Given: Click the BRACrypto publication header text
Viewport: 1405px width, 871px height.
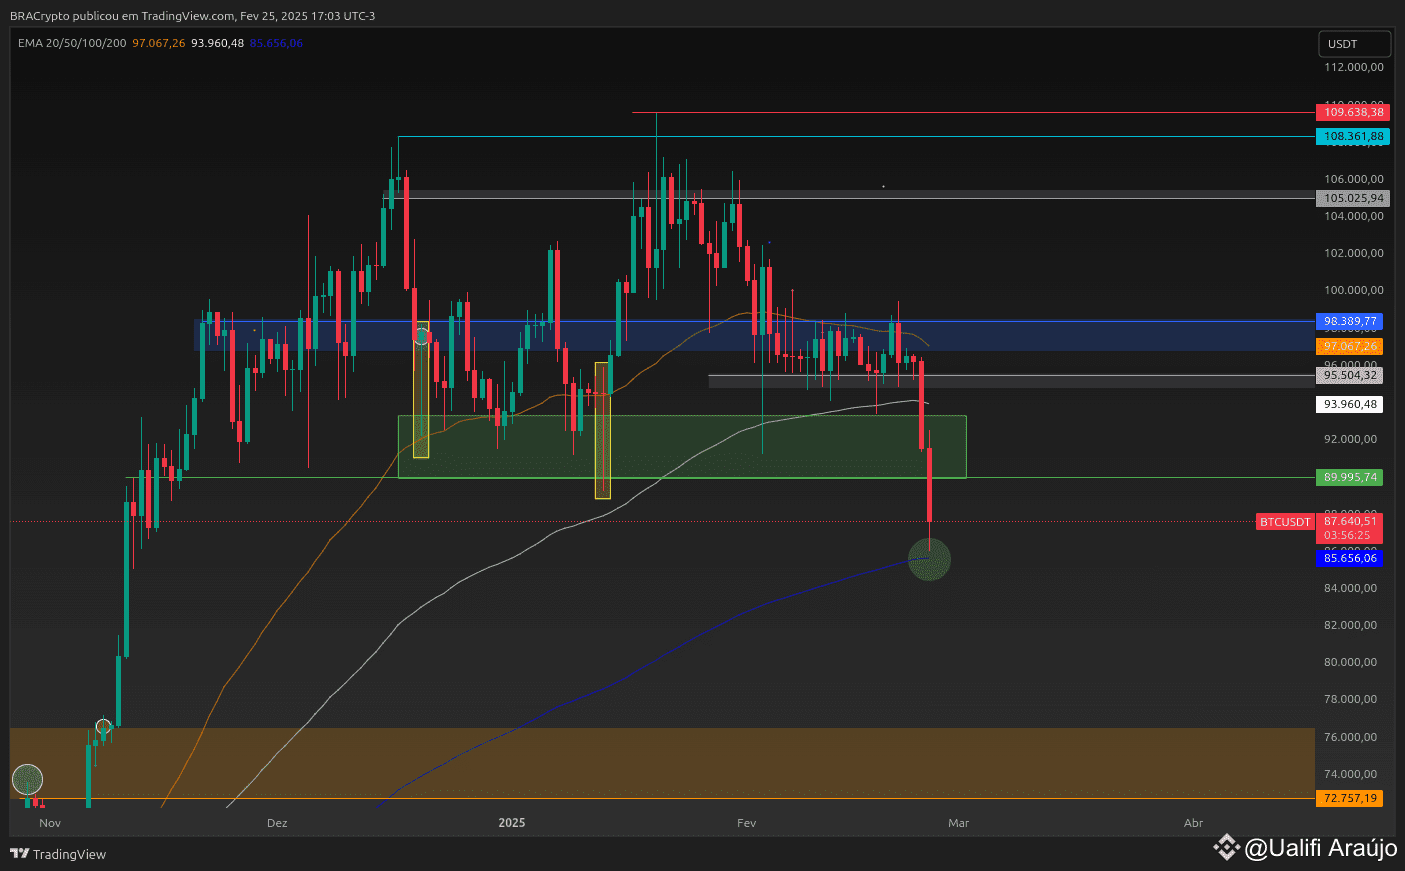Looking at the screenshot, I should pos(193,16).
